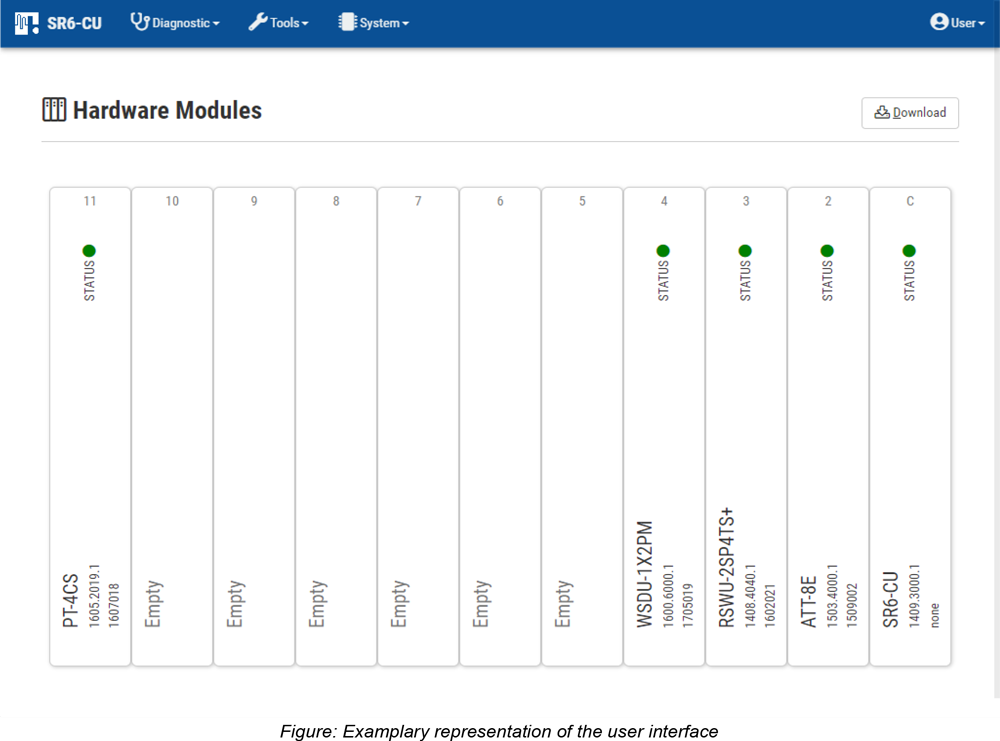Image resolution: width=1000 pixels, height=741 pixels.
Task: Open the System dropdown menu
Action: click(x=384, y=23)
